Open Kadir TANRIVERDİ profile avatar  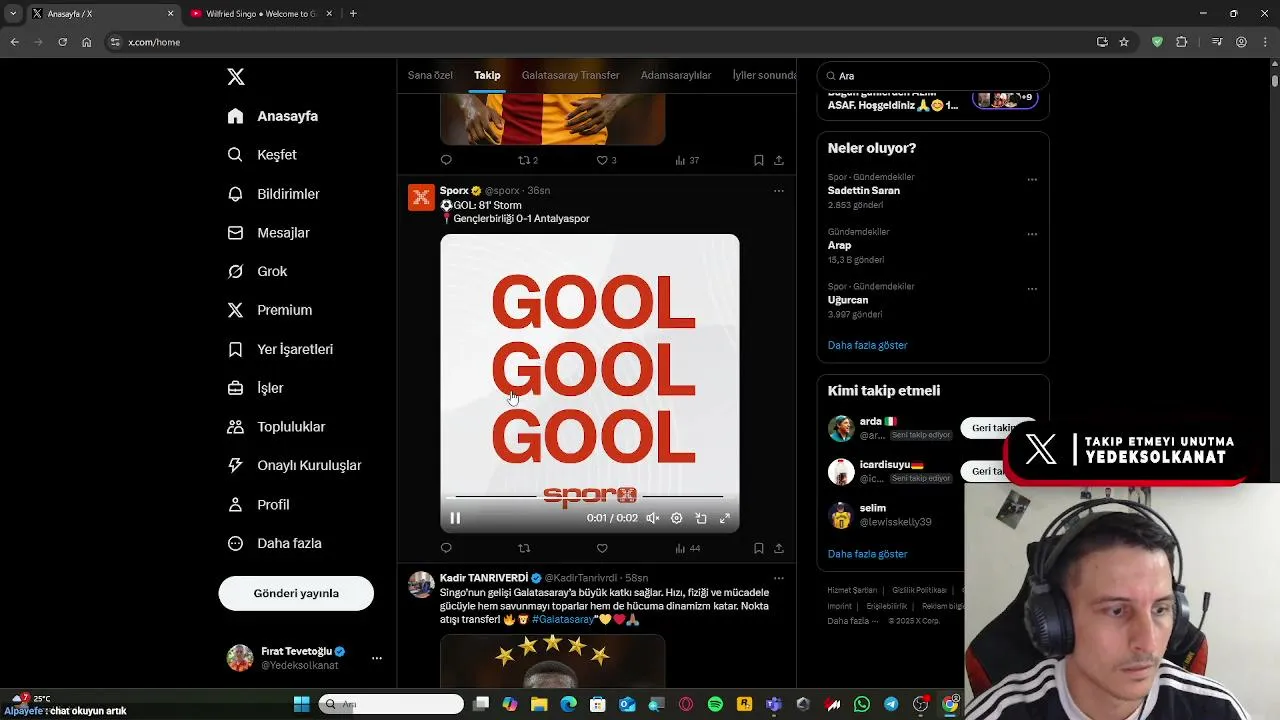(421, 584)
